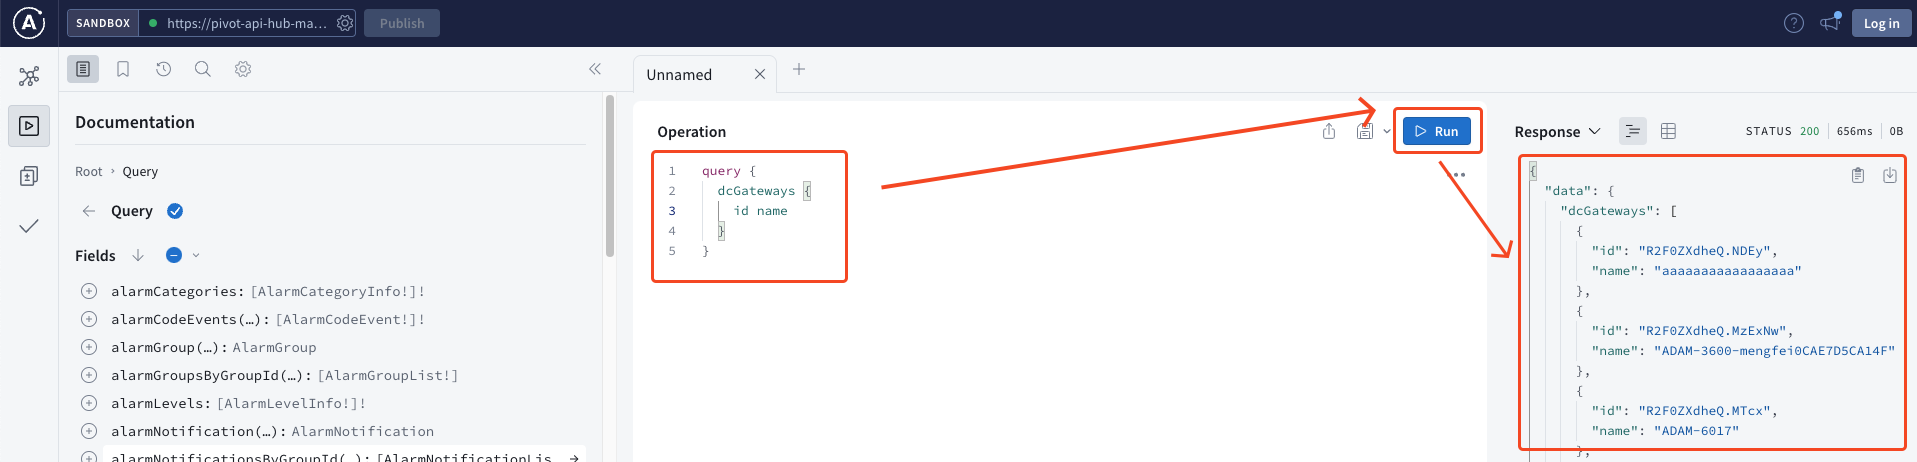1917x462 pixels.
Task: Open the Explorer settings gear icon
Action: (243, 69)
